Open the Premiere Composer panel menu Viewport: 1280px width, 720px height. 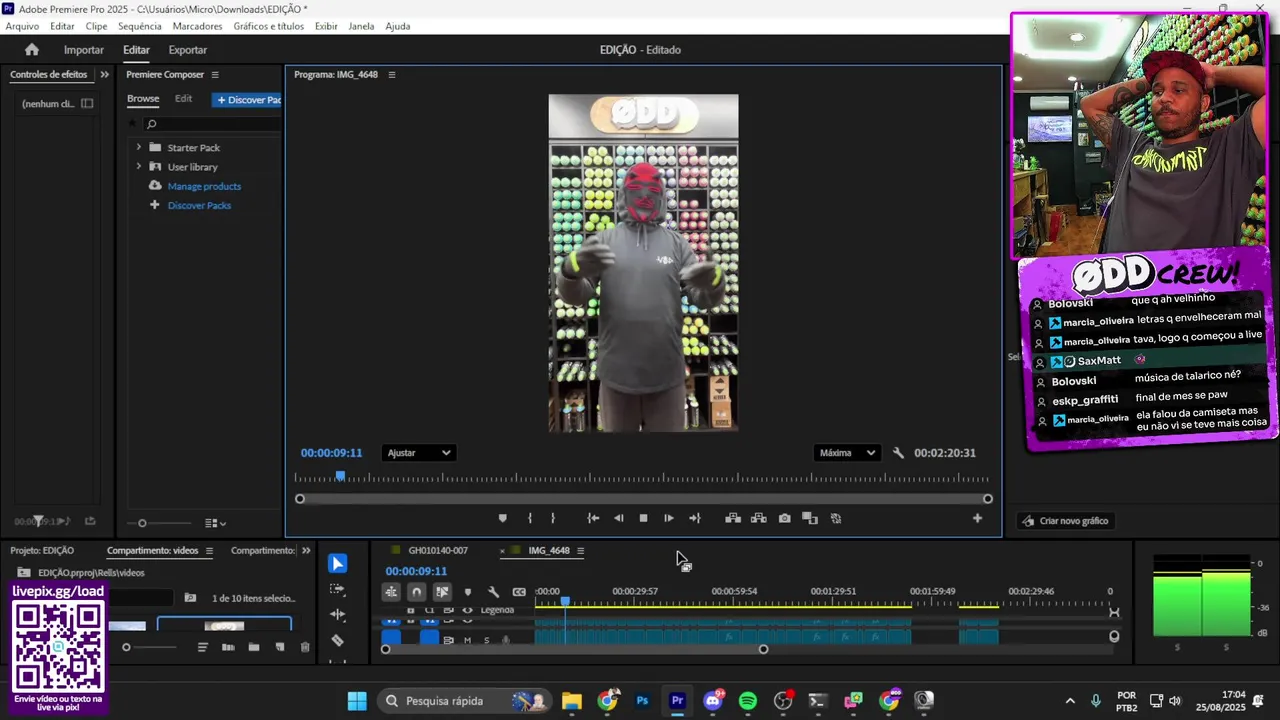coord(214,75)
